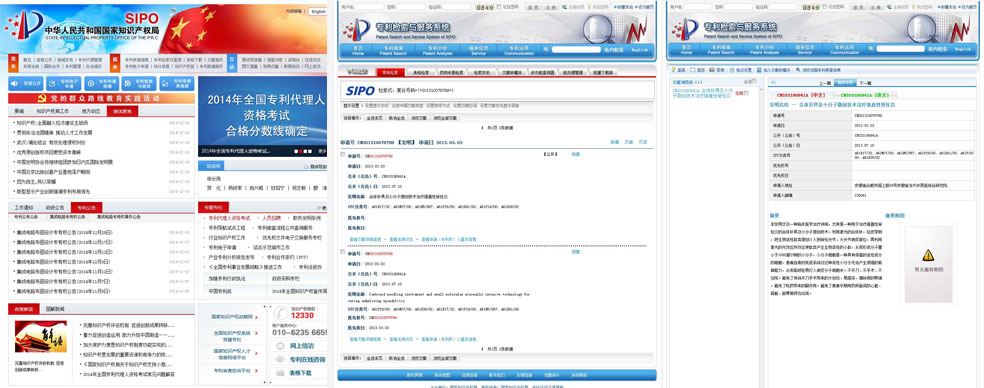The image size is (984, 388).
Task: Select the red highlighted news tab on the homepage
Action: pos(123,110)
